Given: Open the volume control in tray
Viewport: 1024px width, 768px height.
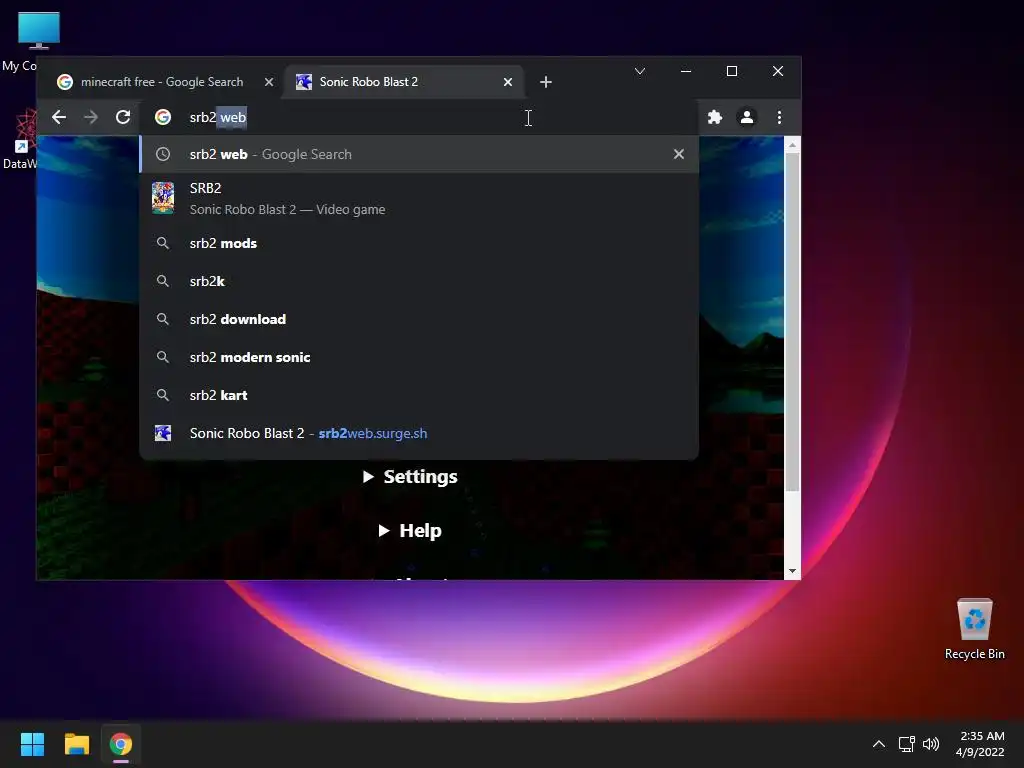Looking at the screenshot, I should 931,744.
